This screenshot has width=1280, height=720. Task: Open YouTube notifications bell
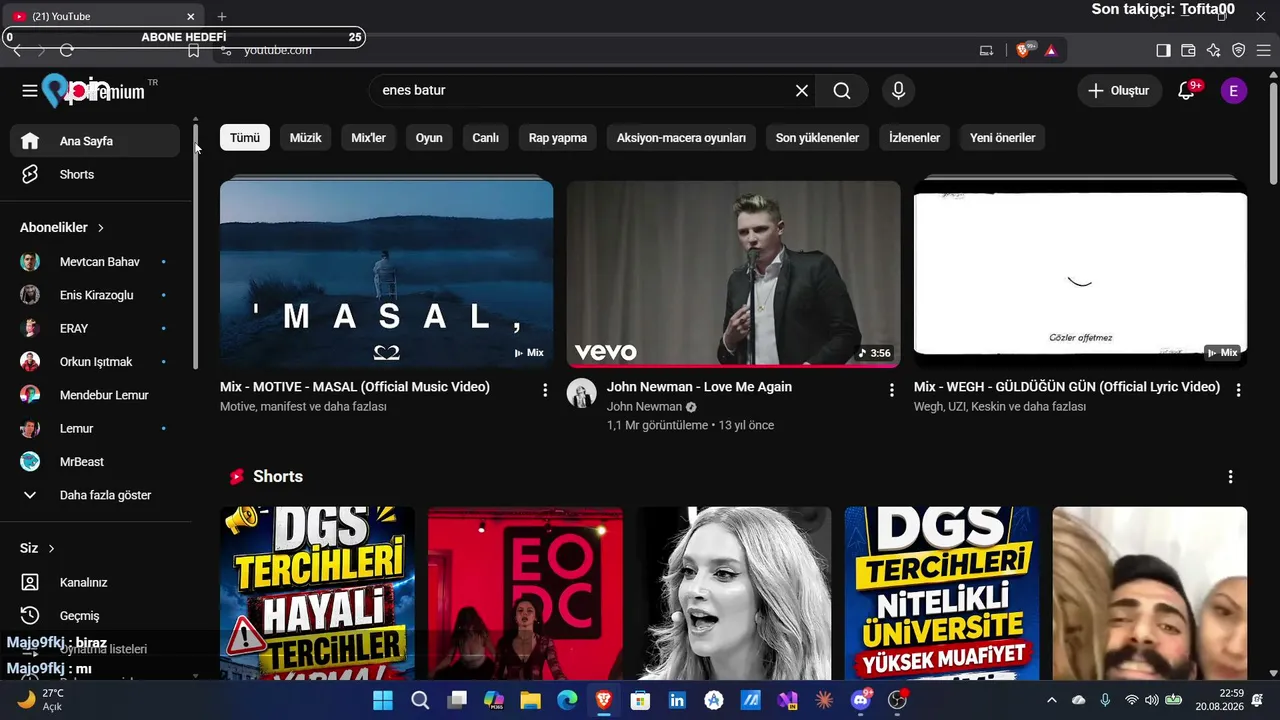tap(1186, 91)
